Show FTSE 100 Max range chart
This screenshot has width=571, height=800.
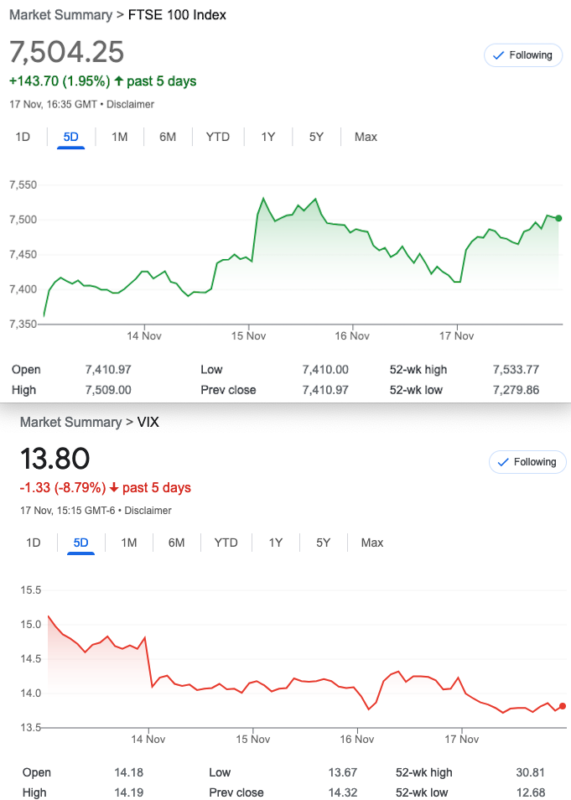tap(366, 137)
